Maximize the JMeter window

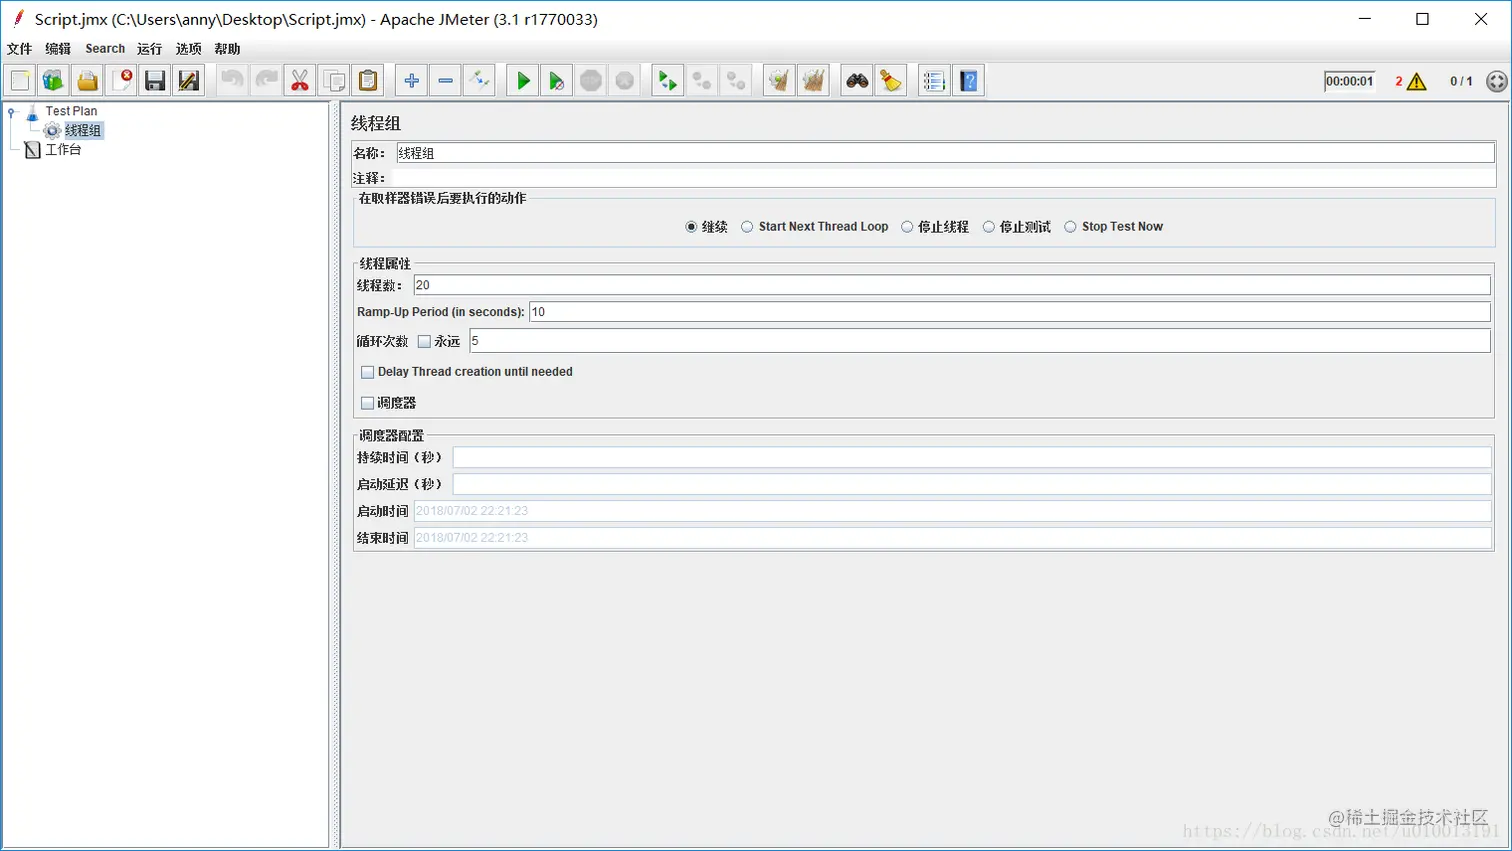pyautogui.click(x=1422, y=19)
